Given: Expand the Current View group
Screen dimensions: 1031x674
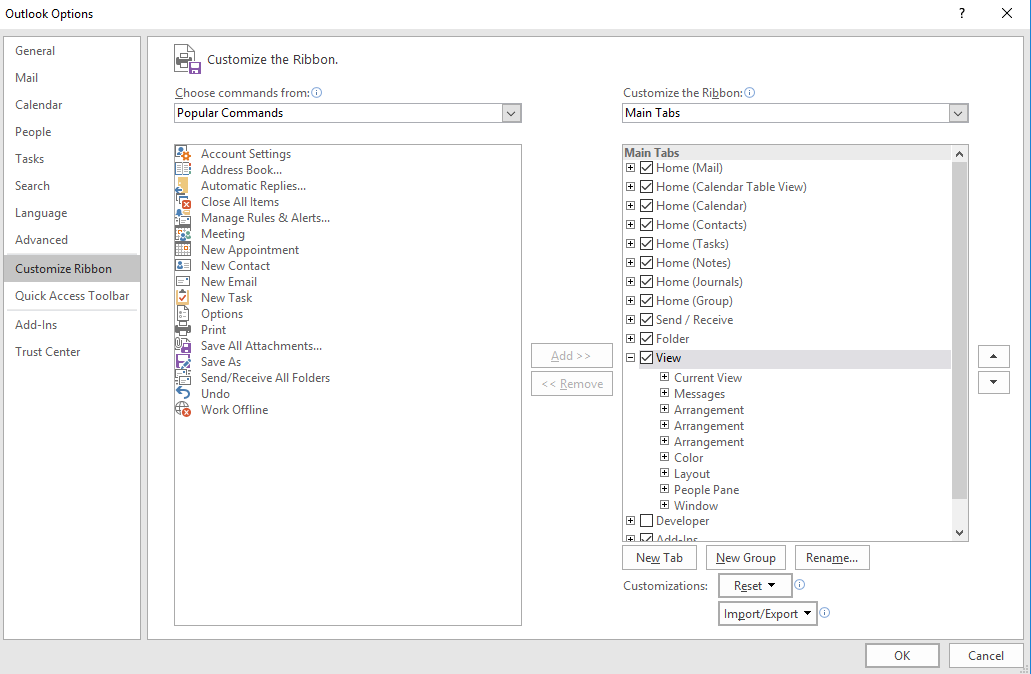Looking at the screenshot, I should (x=664, y=377).
